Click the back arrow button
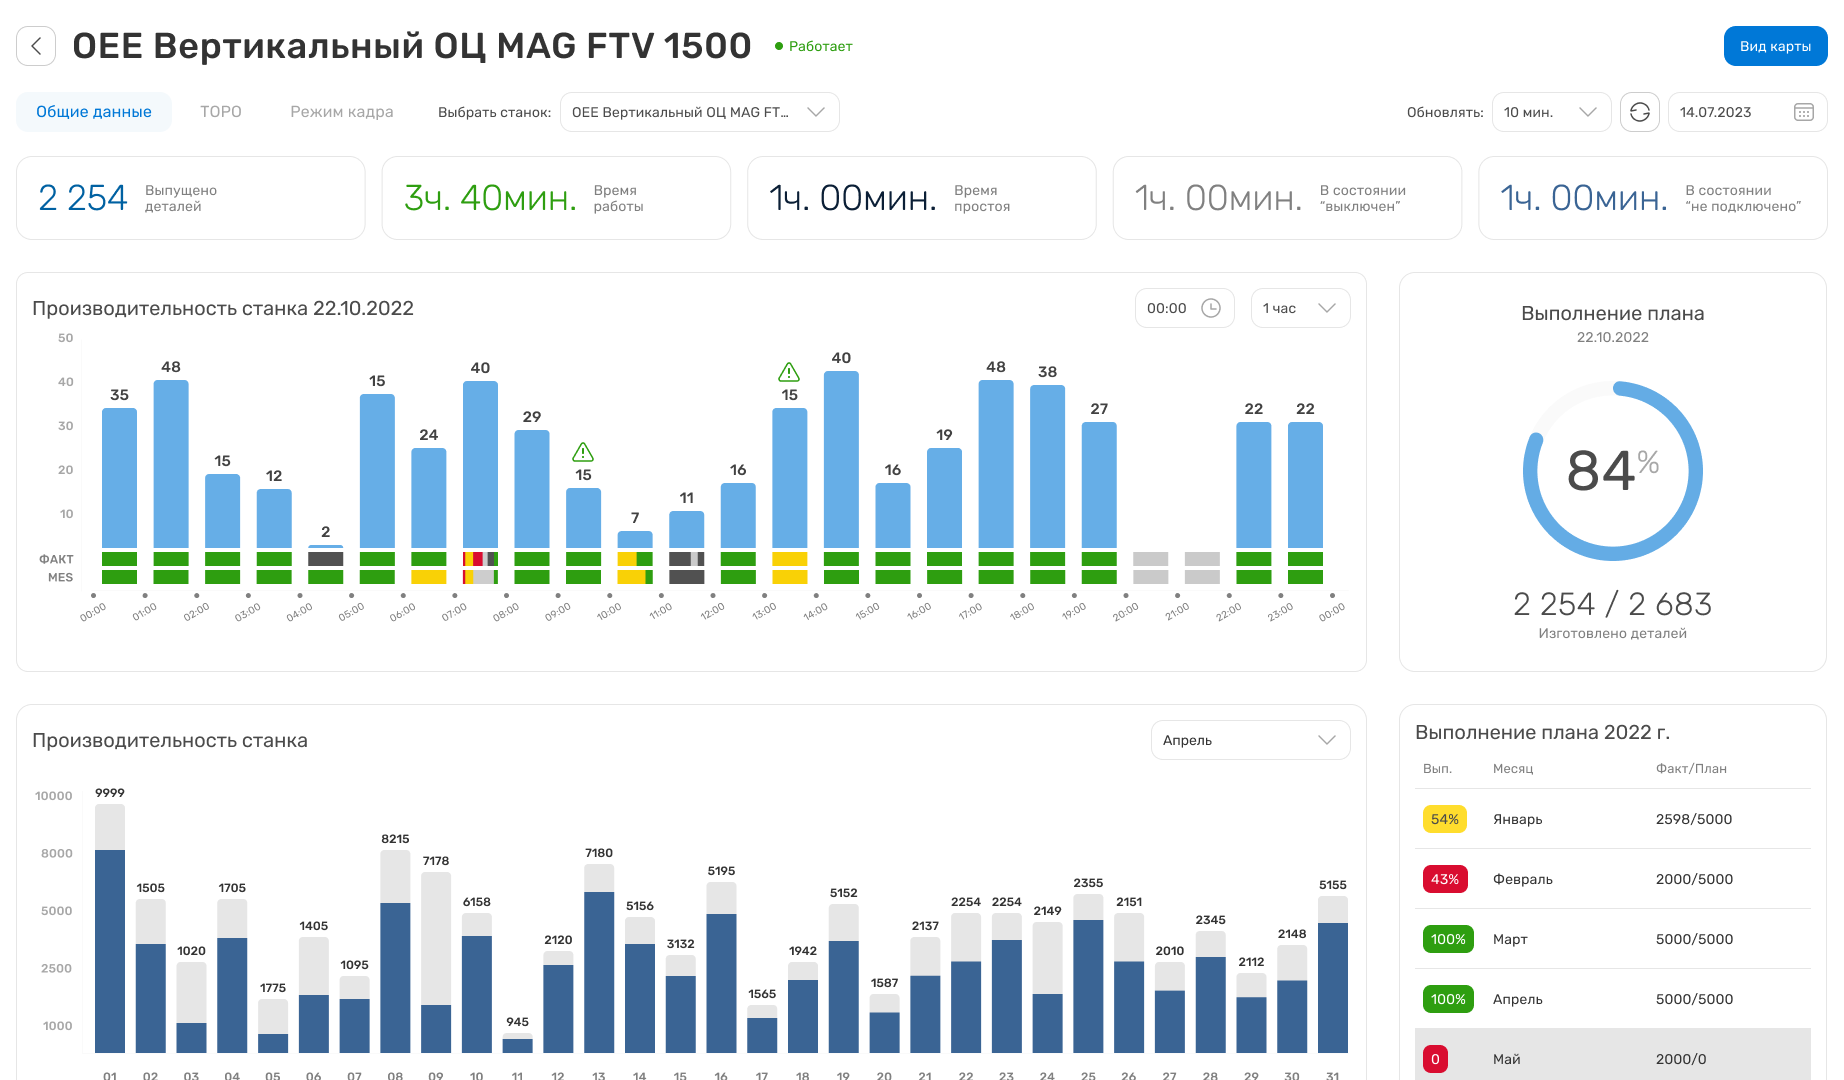Image resolution: width=1844 pixels, height=1080 pixels. 36,46
